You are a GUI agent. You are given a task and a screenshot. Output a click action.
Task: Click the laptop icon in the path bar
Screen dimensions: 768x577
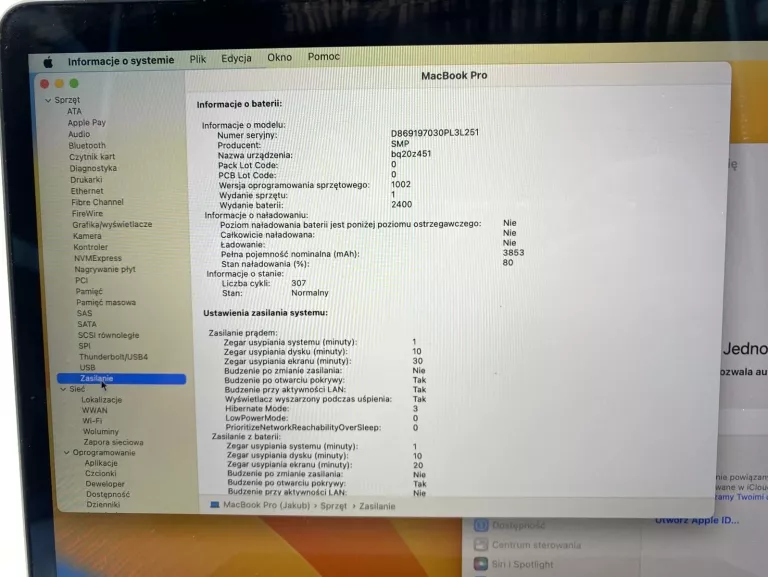215,505
